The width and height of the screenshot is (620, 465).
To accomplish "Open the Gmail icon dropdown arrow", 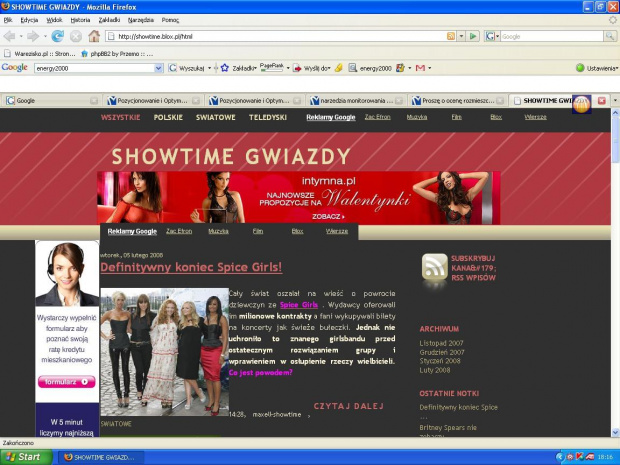I will pyautogui.click(x=429, y=68).
